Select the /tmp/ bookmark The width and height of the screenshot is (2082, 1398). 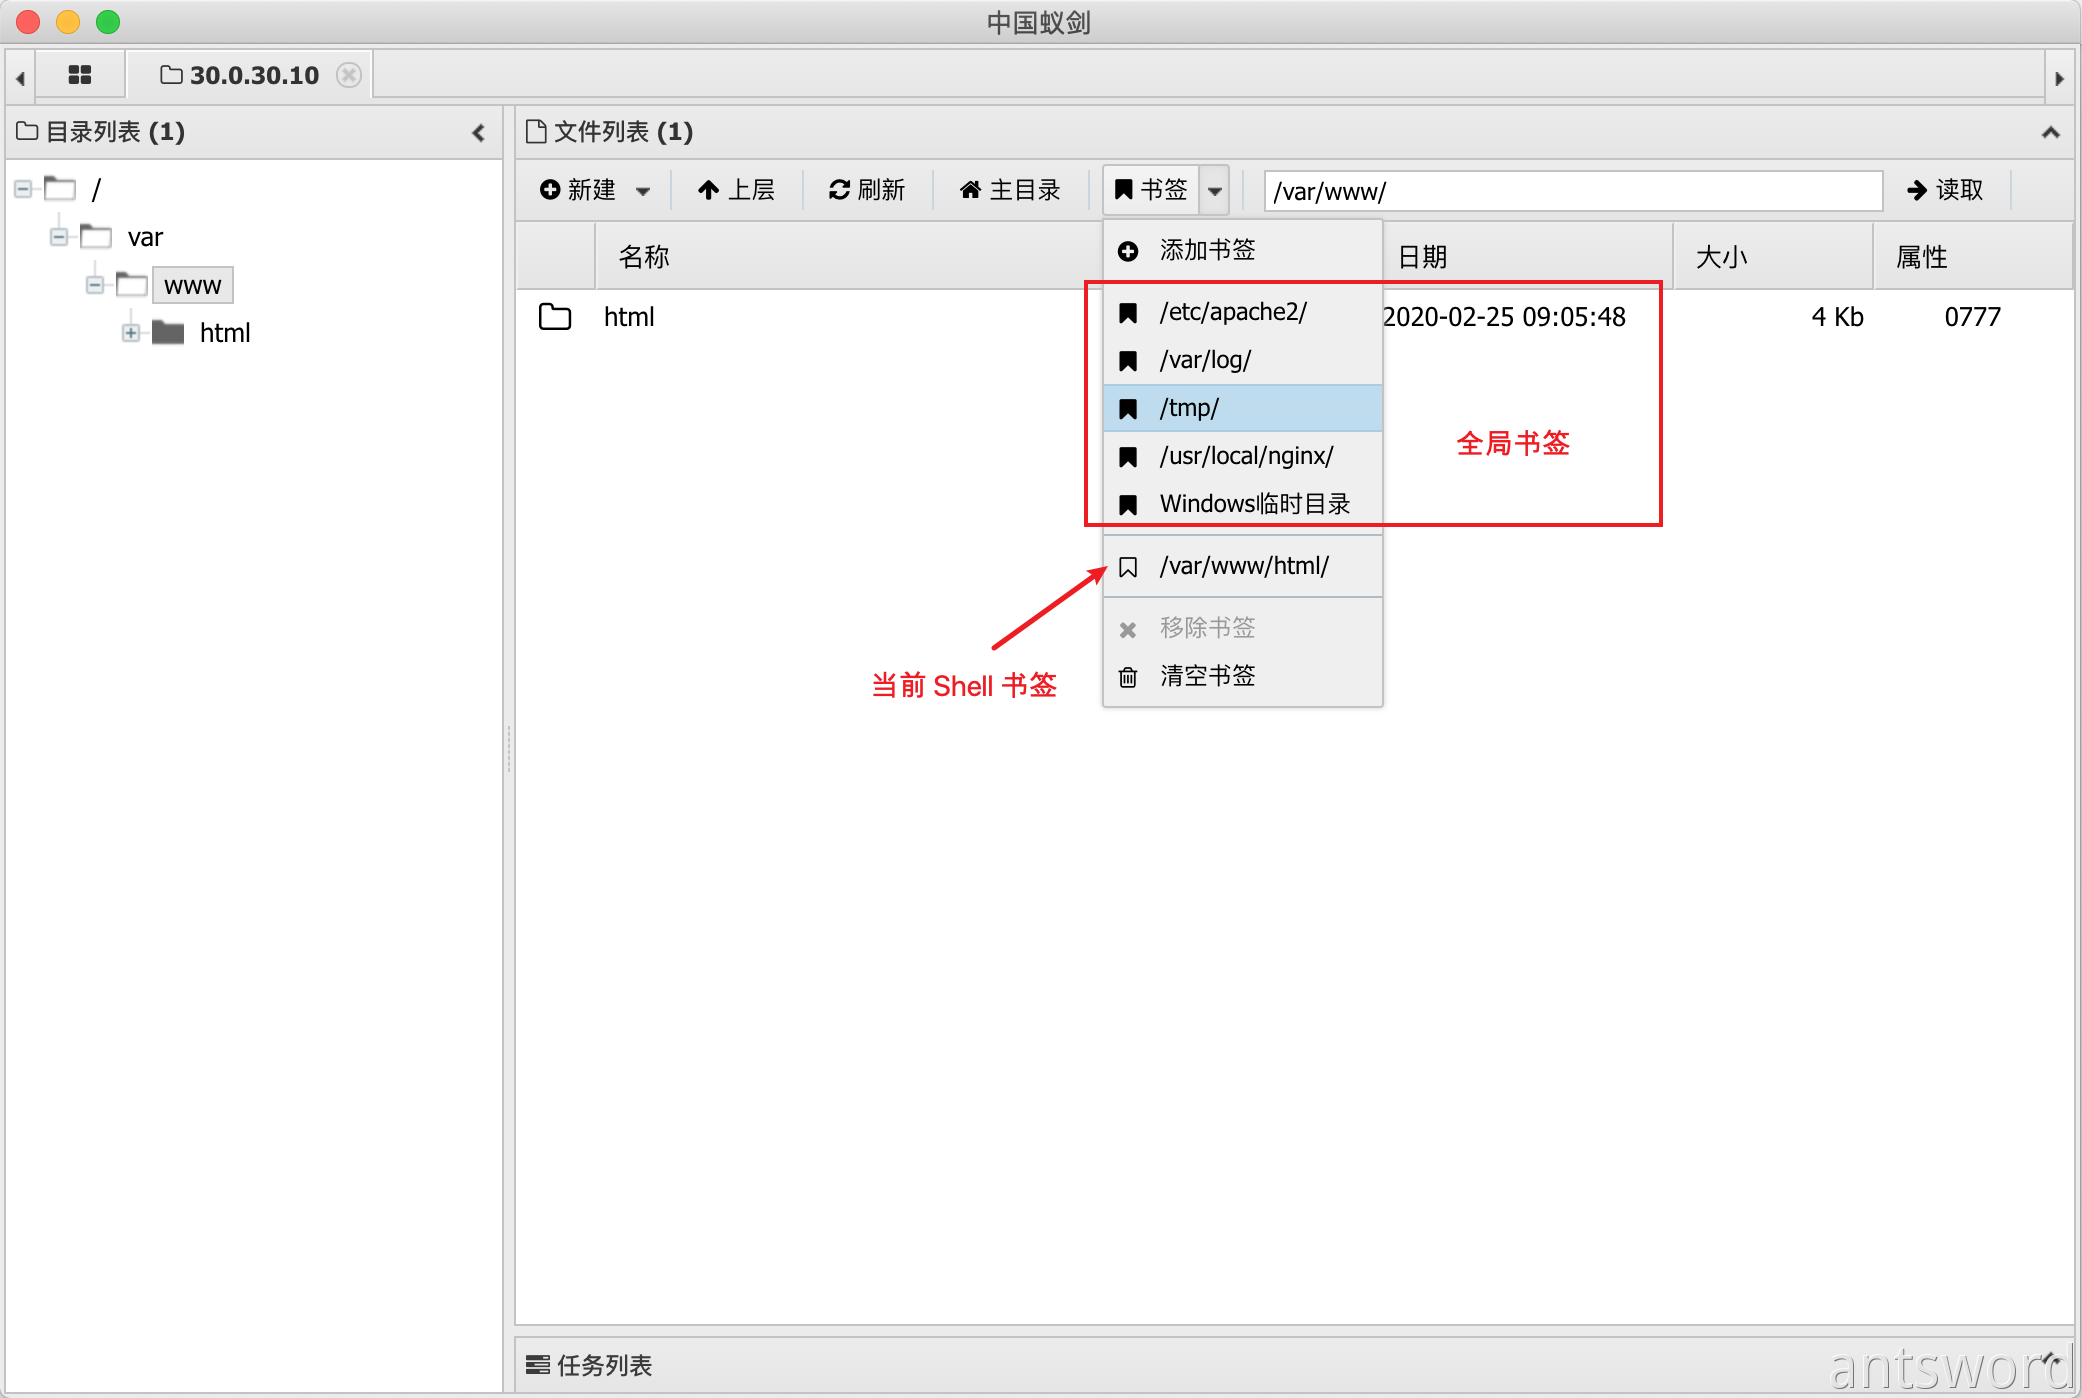[x=1189, y=408]
